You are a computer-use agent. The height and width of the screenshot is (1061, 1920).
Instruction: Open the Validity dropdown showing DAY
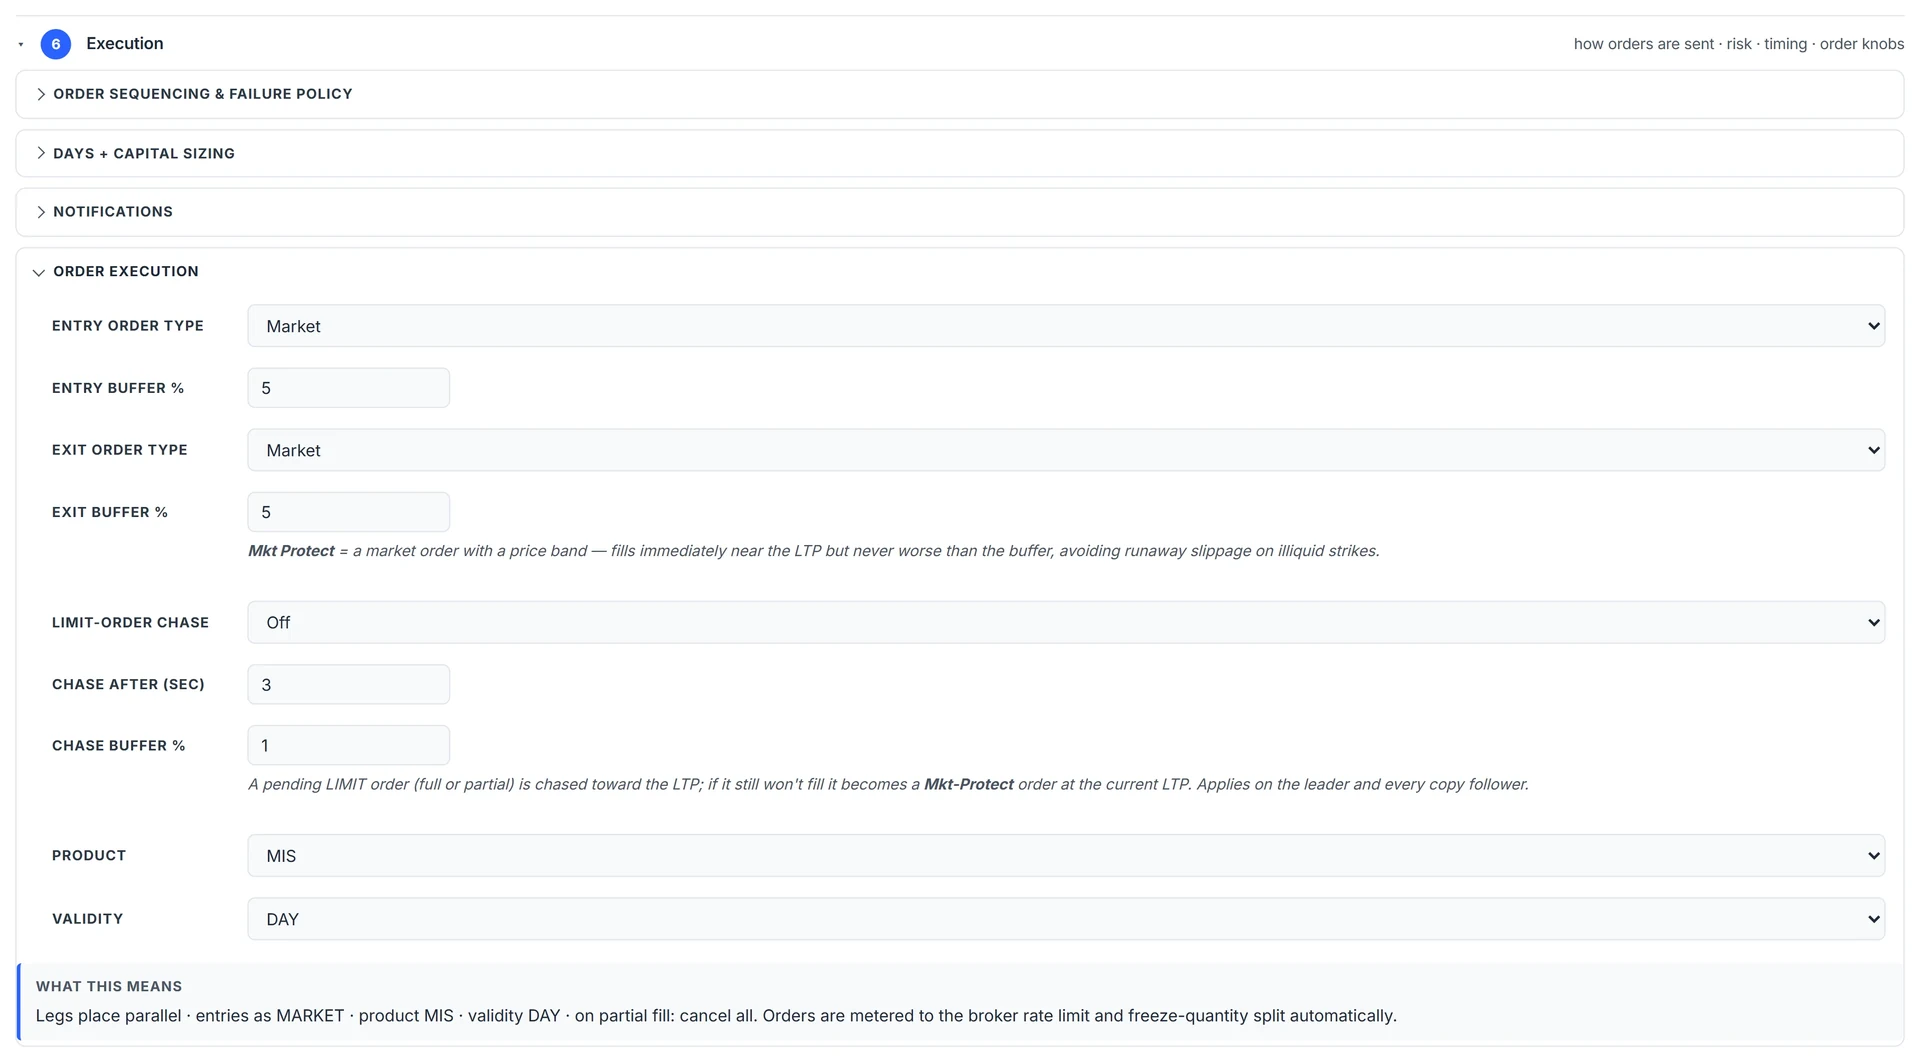1066,919
